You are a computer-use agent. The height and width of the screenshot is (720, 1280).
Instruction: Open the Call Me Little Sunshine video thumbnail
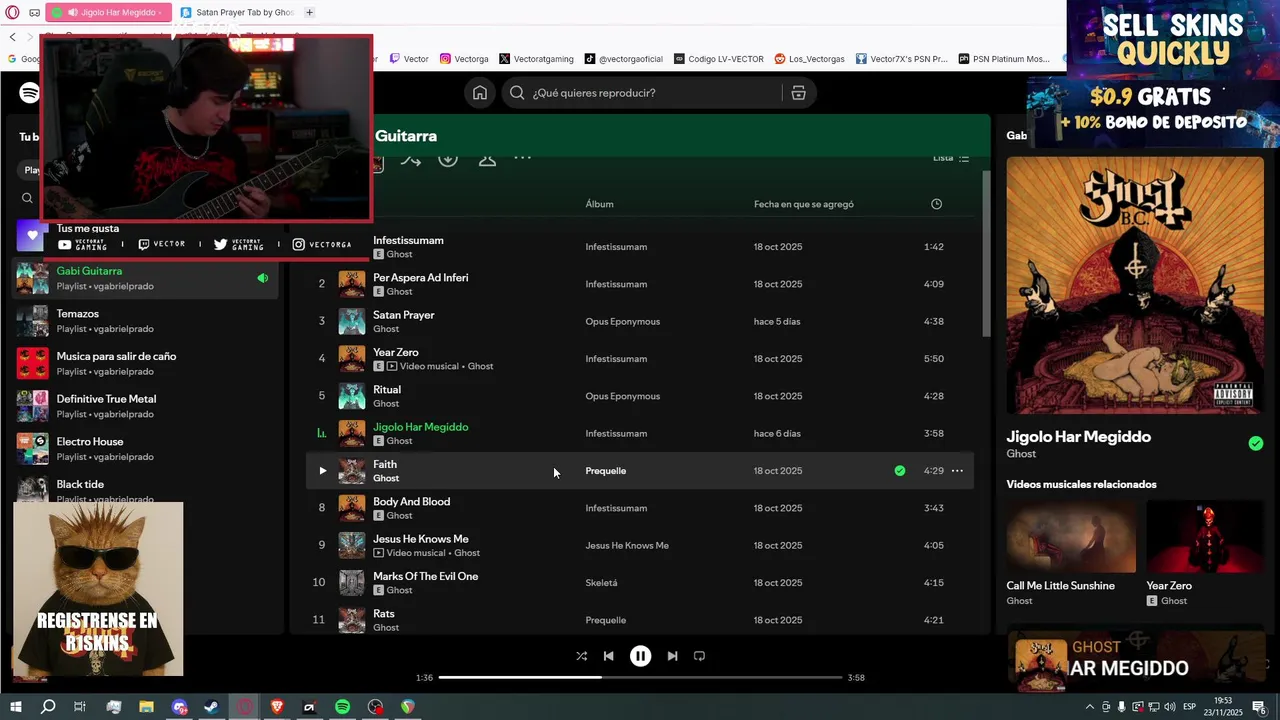tap(1071, 536)
